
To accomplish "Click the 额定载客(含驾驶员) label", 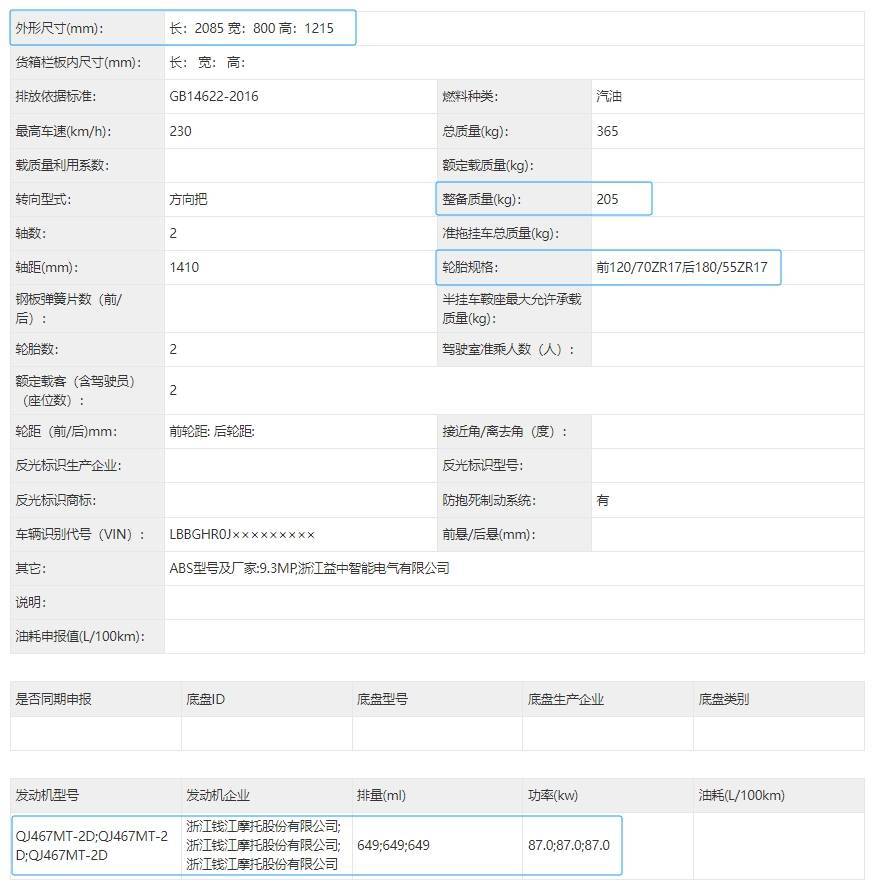I will (x=75, y=391).
